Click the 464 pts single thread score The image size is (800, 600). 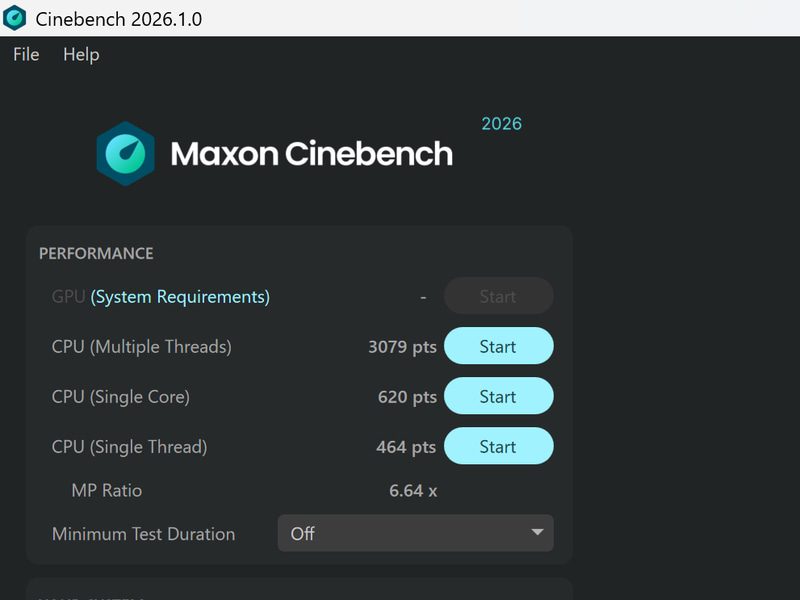click(406, 447)
